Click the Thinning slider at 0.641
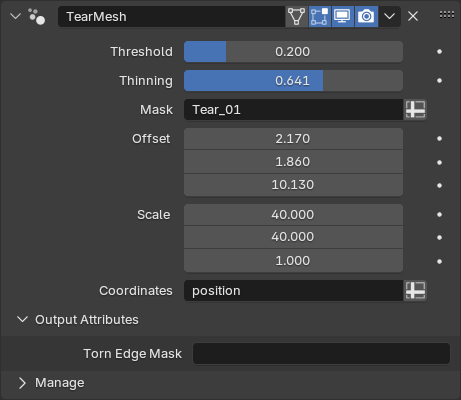Screen dimensions: 461x400 [293, 81]
